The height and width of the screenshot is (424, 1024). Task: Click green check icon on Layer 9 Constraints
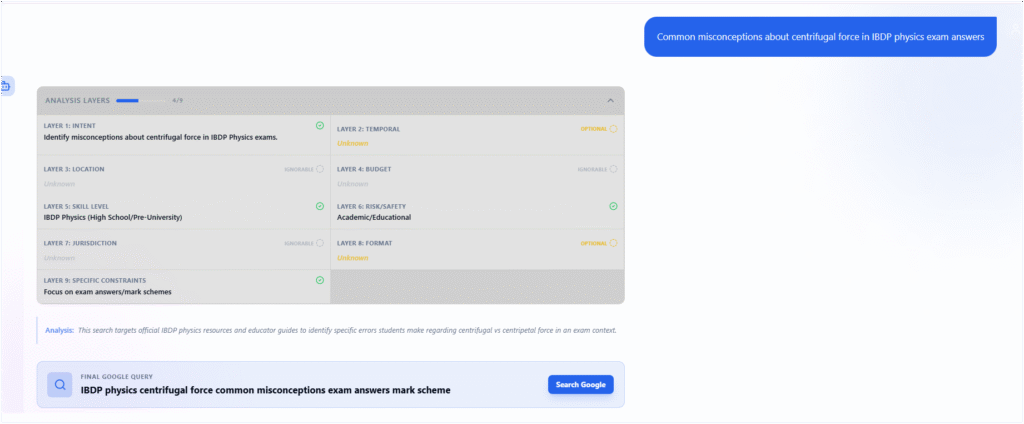(320, 280)
